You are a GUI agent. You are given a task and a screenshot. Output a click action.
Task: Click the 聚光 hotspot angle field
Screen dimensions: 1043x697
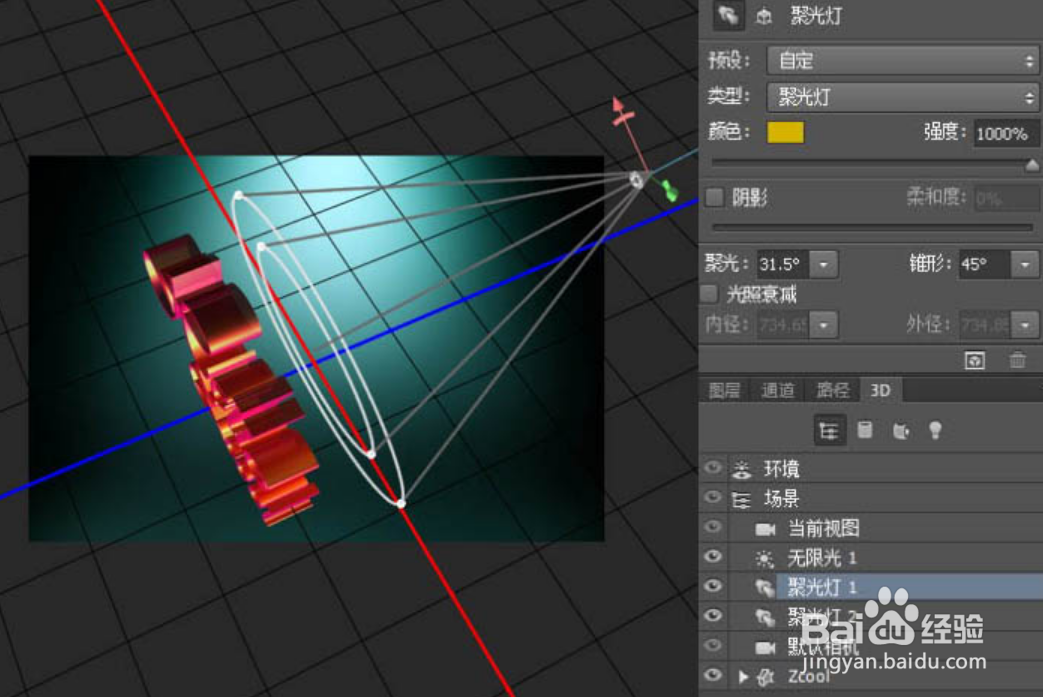782,264
